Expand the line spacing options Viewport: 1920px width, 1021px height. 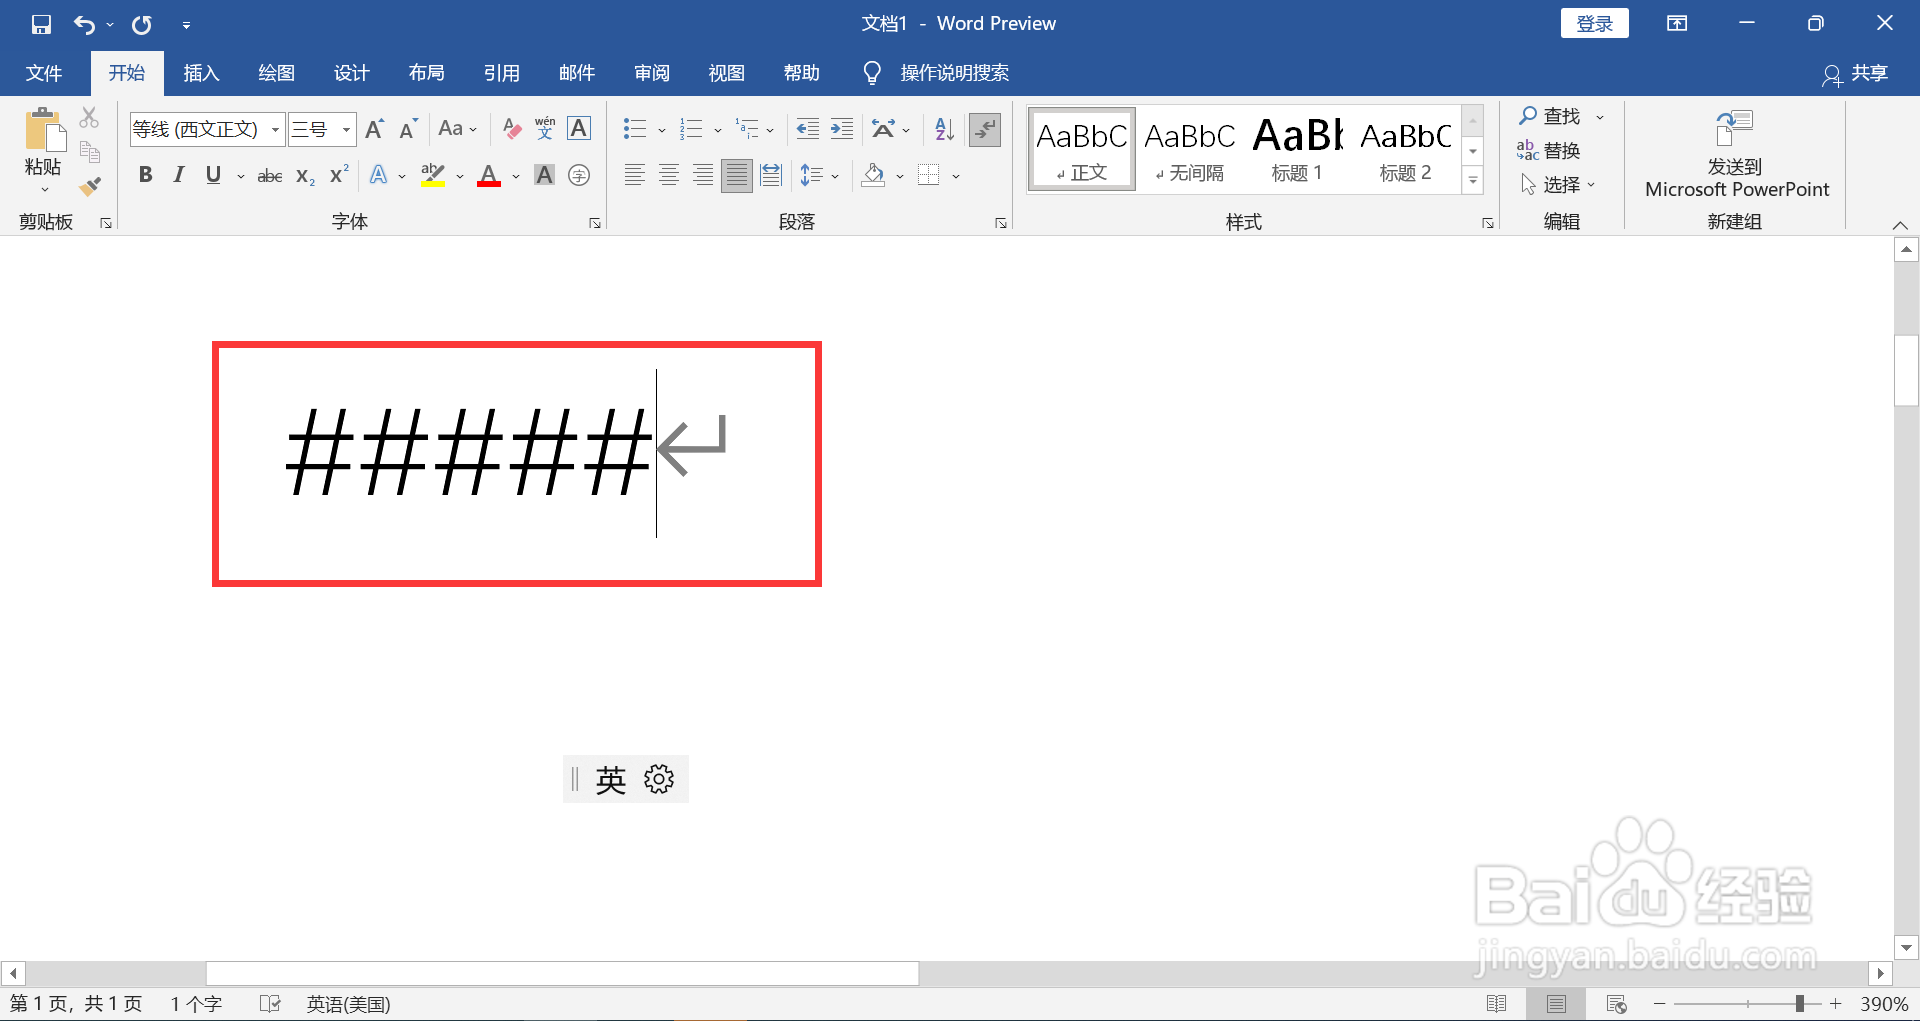click(835, 177)
